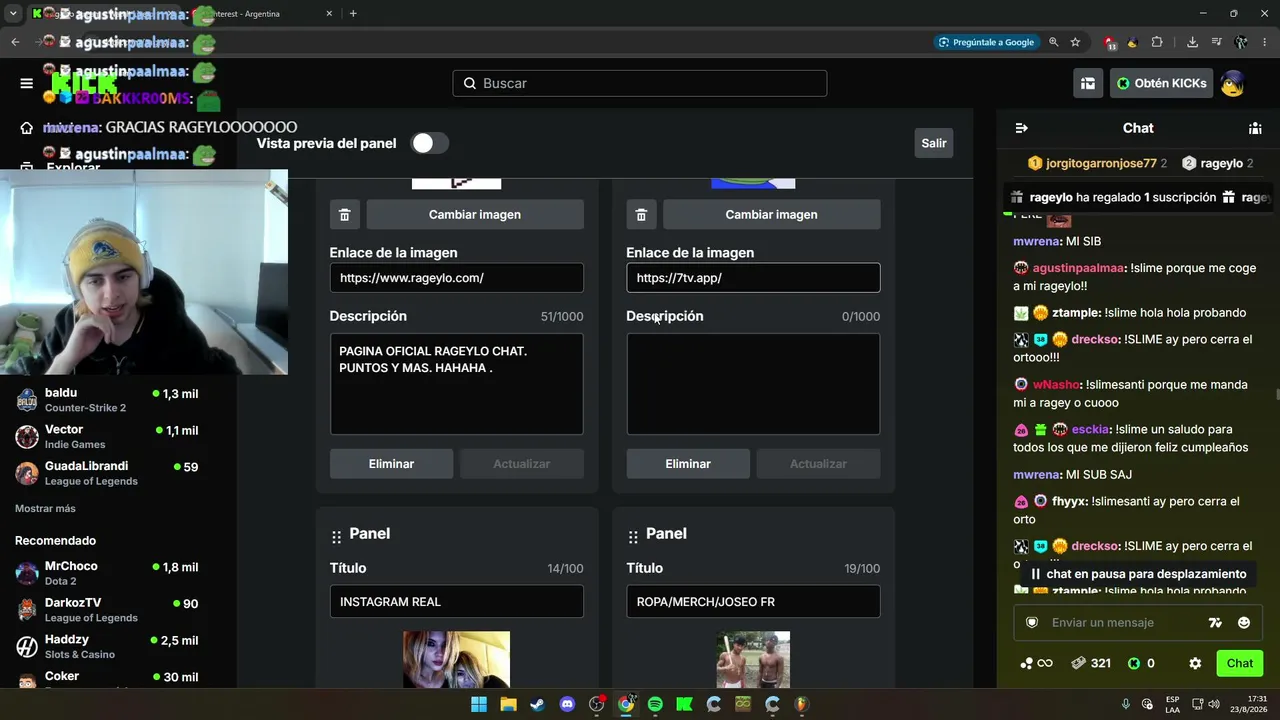Open the browser extensions puzzle icon
The width and height of the screenshot is (1280, 720).
click(x=1157, y=42)
